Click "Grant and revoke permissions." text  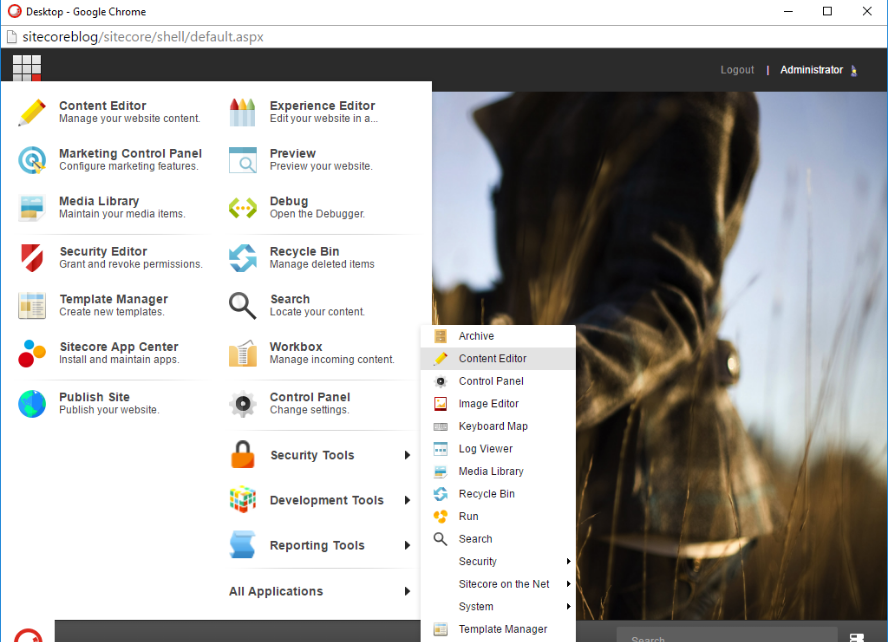click(131, 264)
